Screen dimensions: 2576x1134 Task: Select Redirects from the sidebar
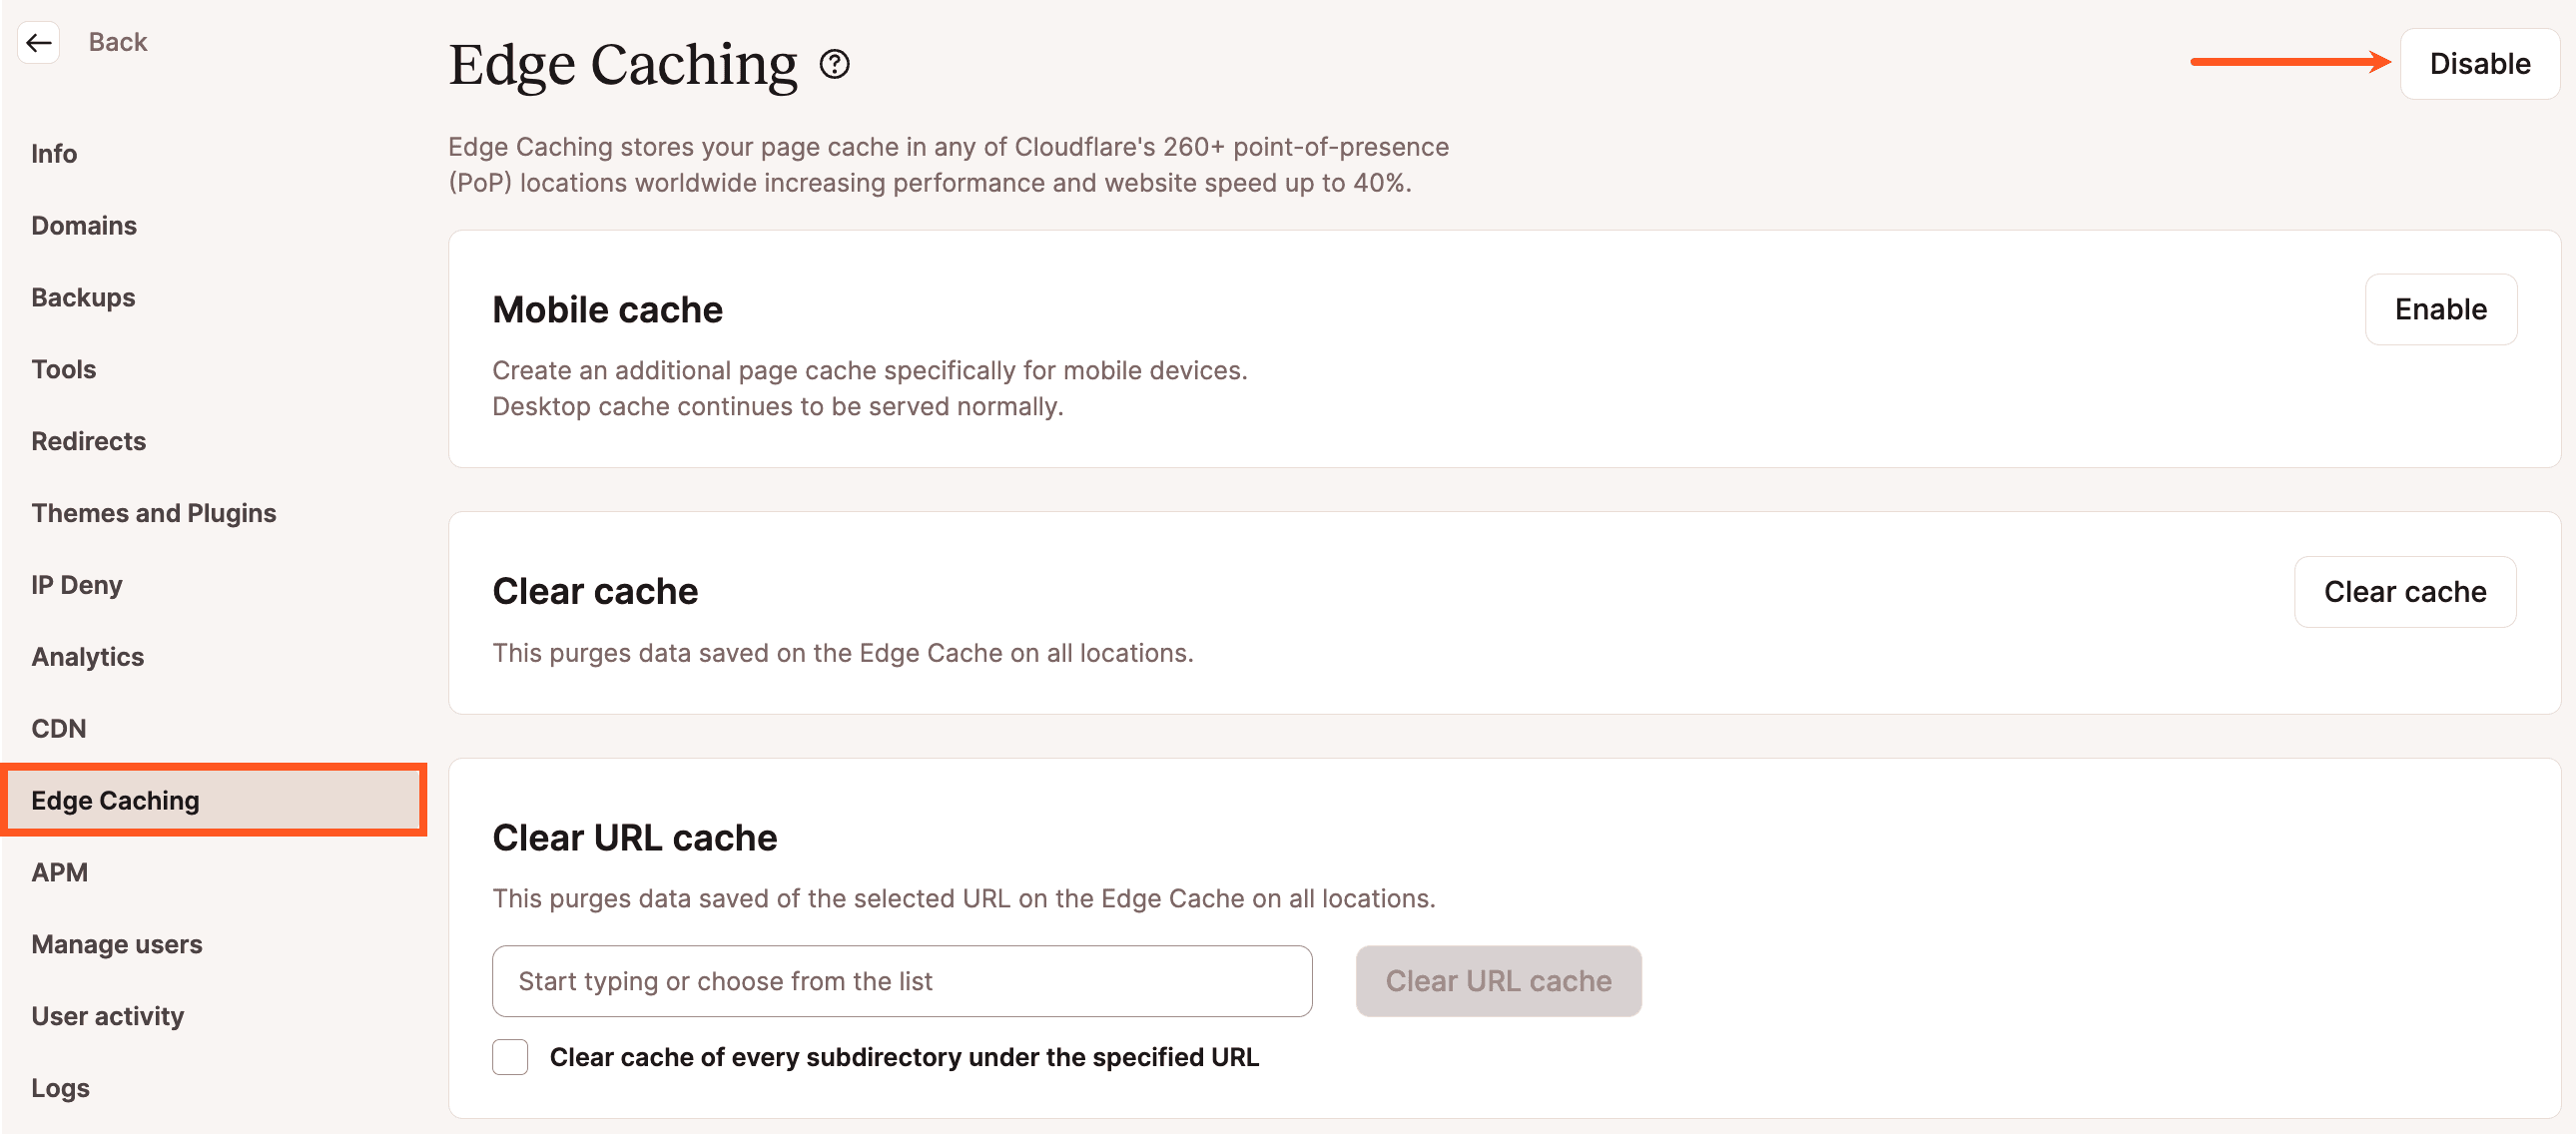coord(88,441)
